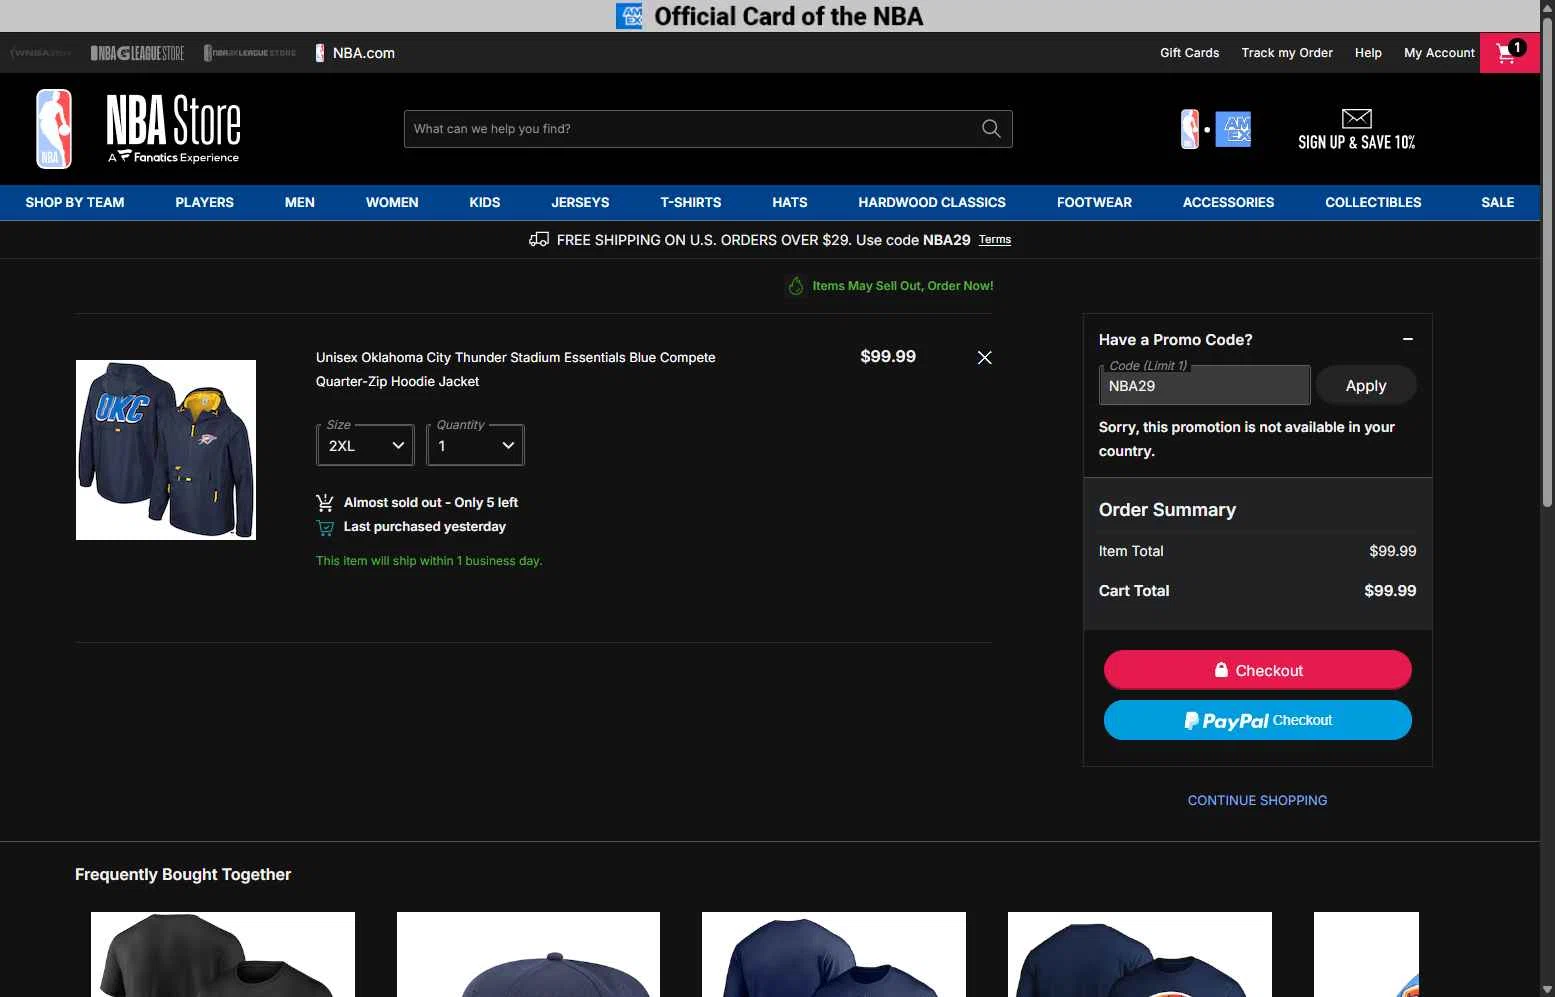
Task: Open the Thunder hoodie jacket product title
Action: point(515,369)
